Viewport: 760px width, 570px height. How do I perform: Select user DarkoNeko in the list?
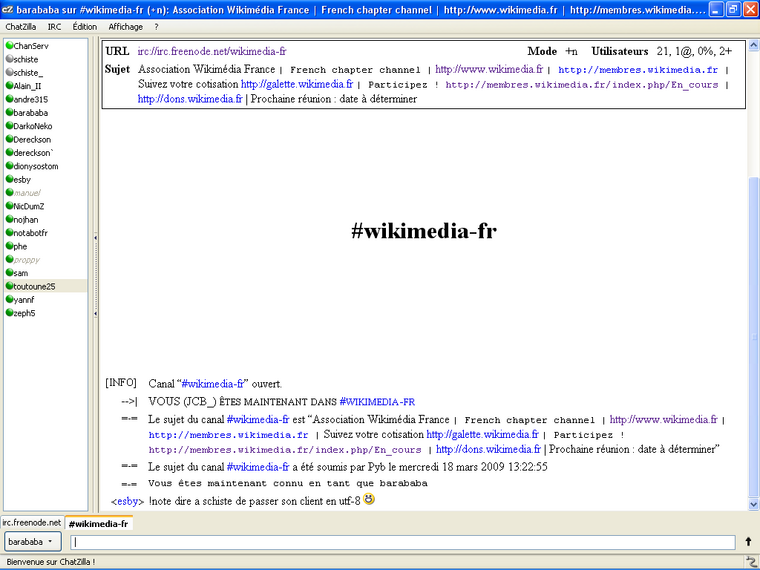(46, 126)
